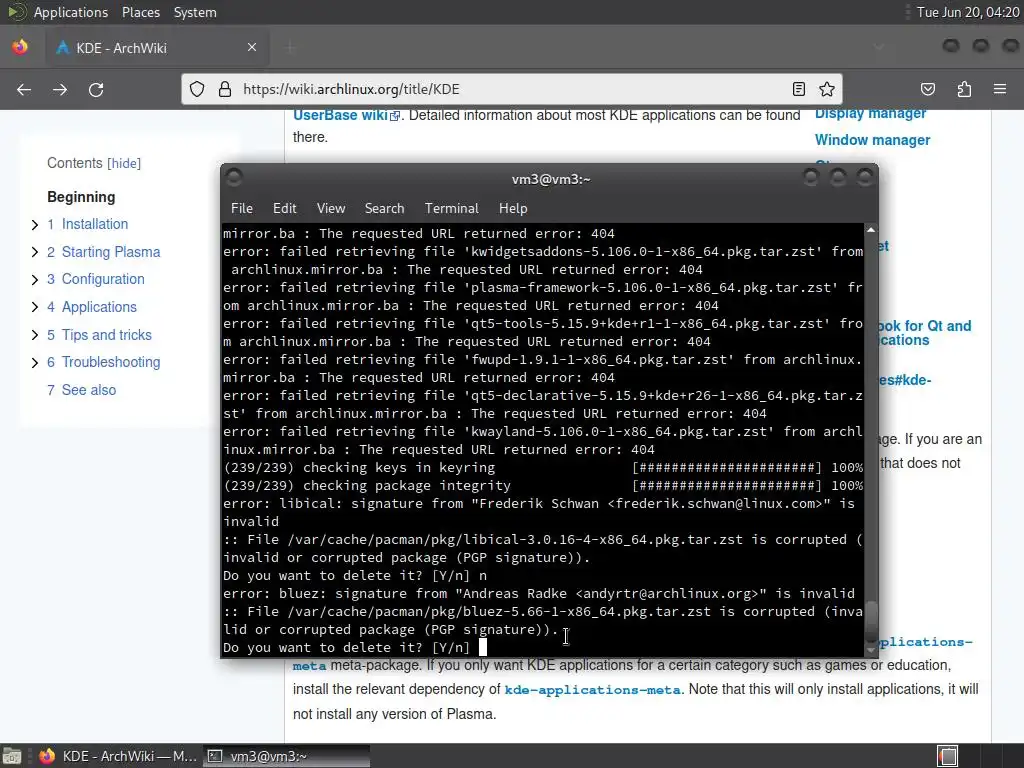The image size is (1024, 768).
Task: Open the Configuration contents link
Action: click(95, 279)
